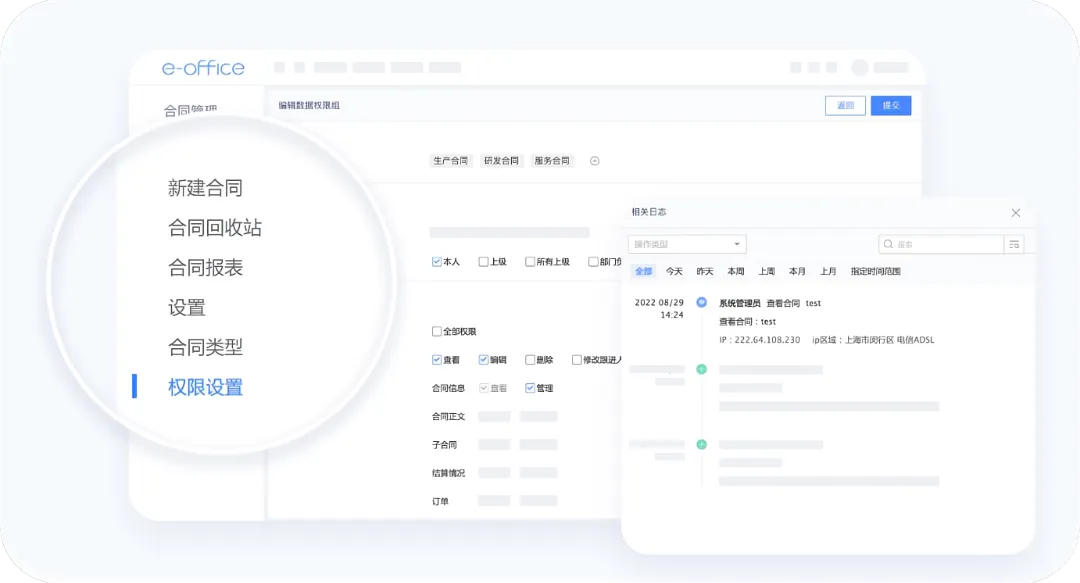Click the blue timeline dot for 2022 08/29
The width and height of the screenshot is (1080, 583).
click(701, 302)
